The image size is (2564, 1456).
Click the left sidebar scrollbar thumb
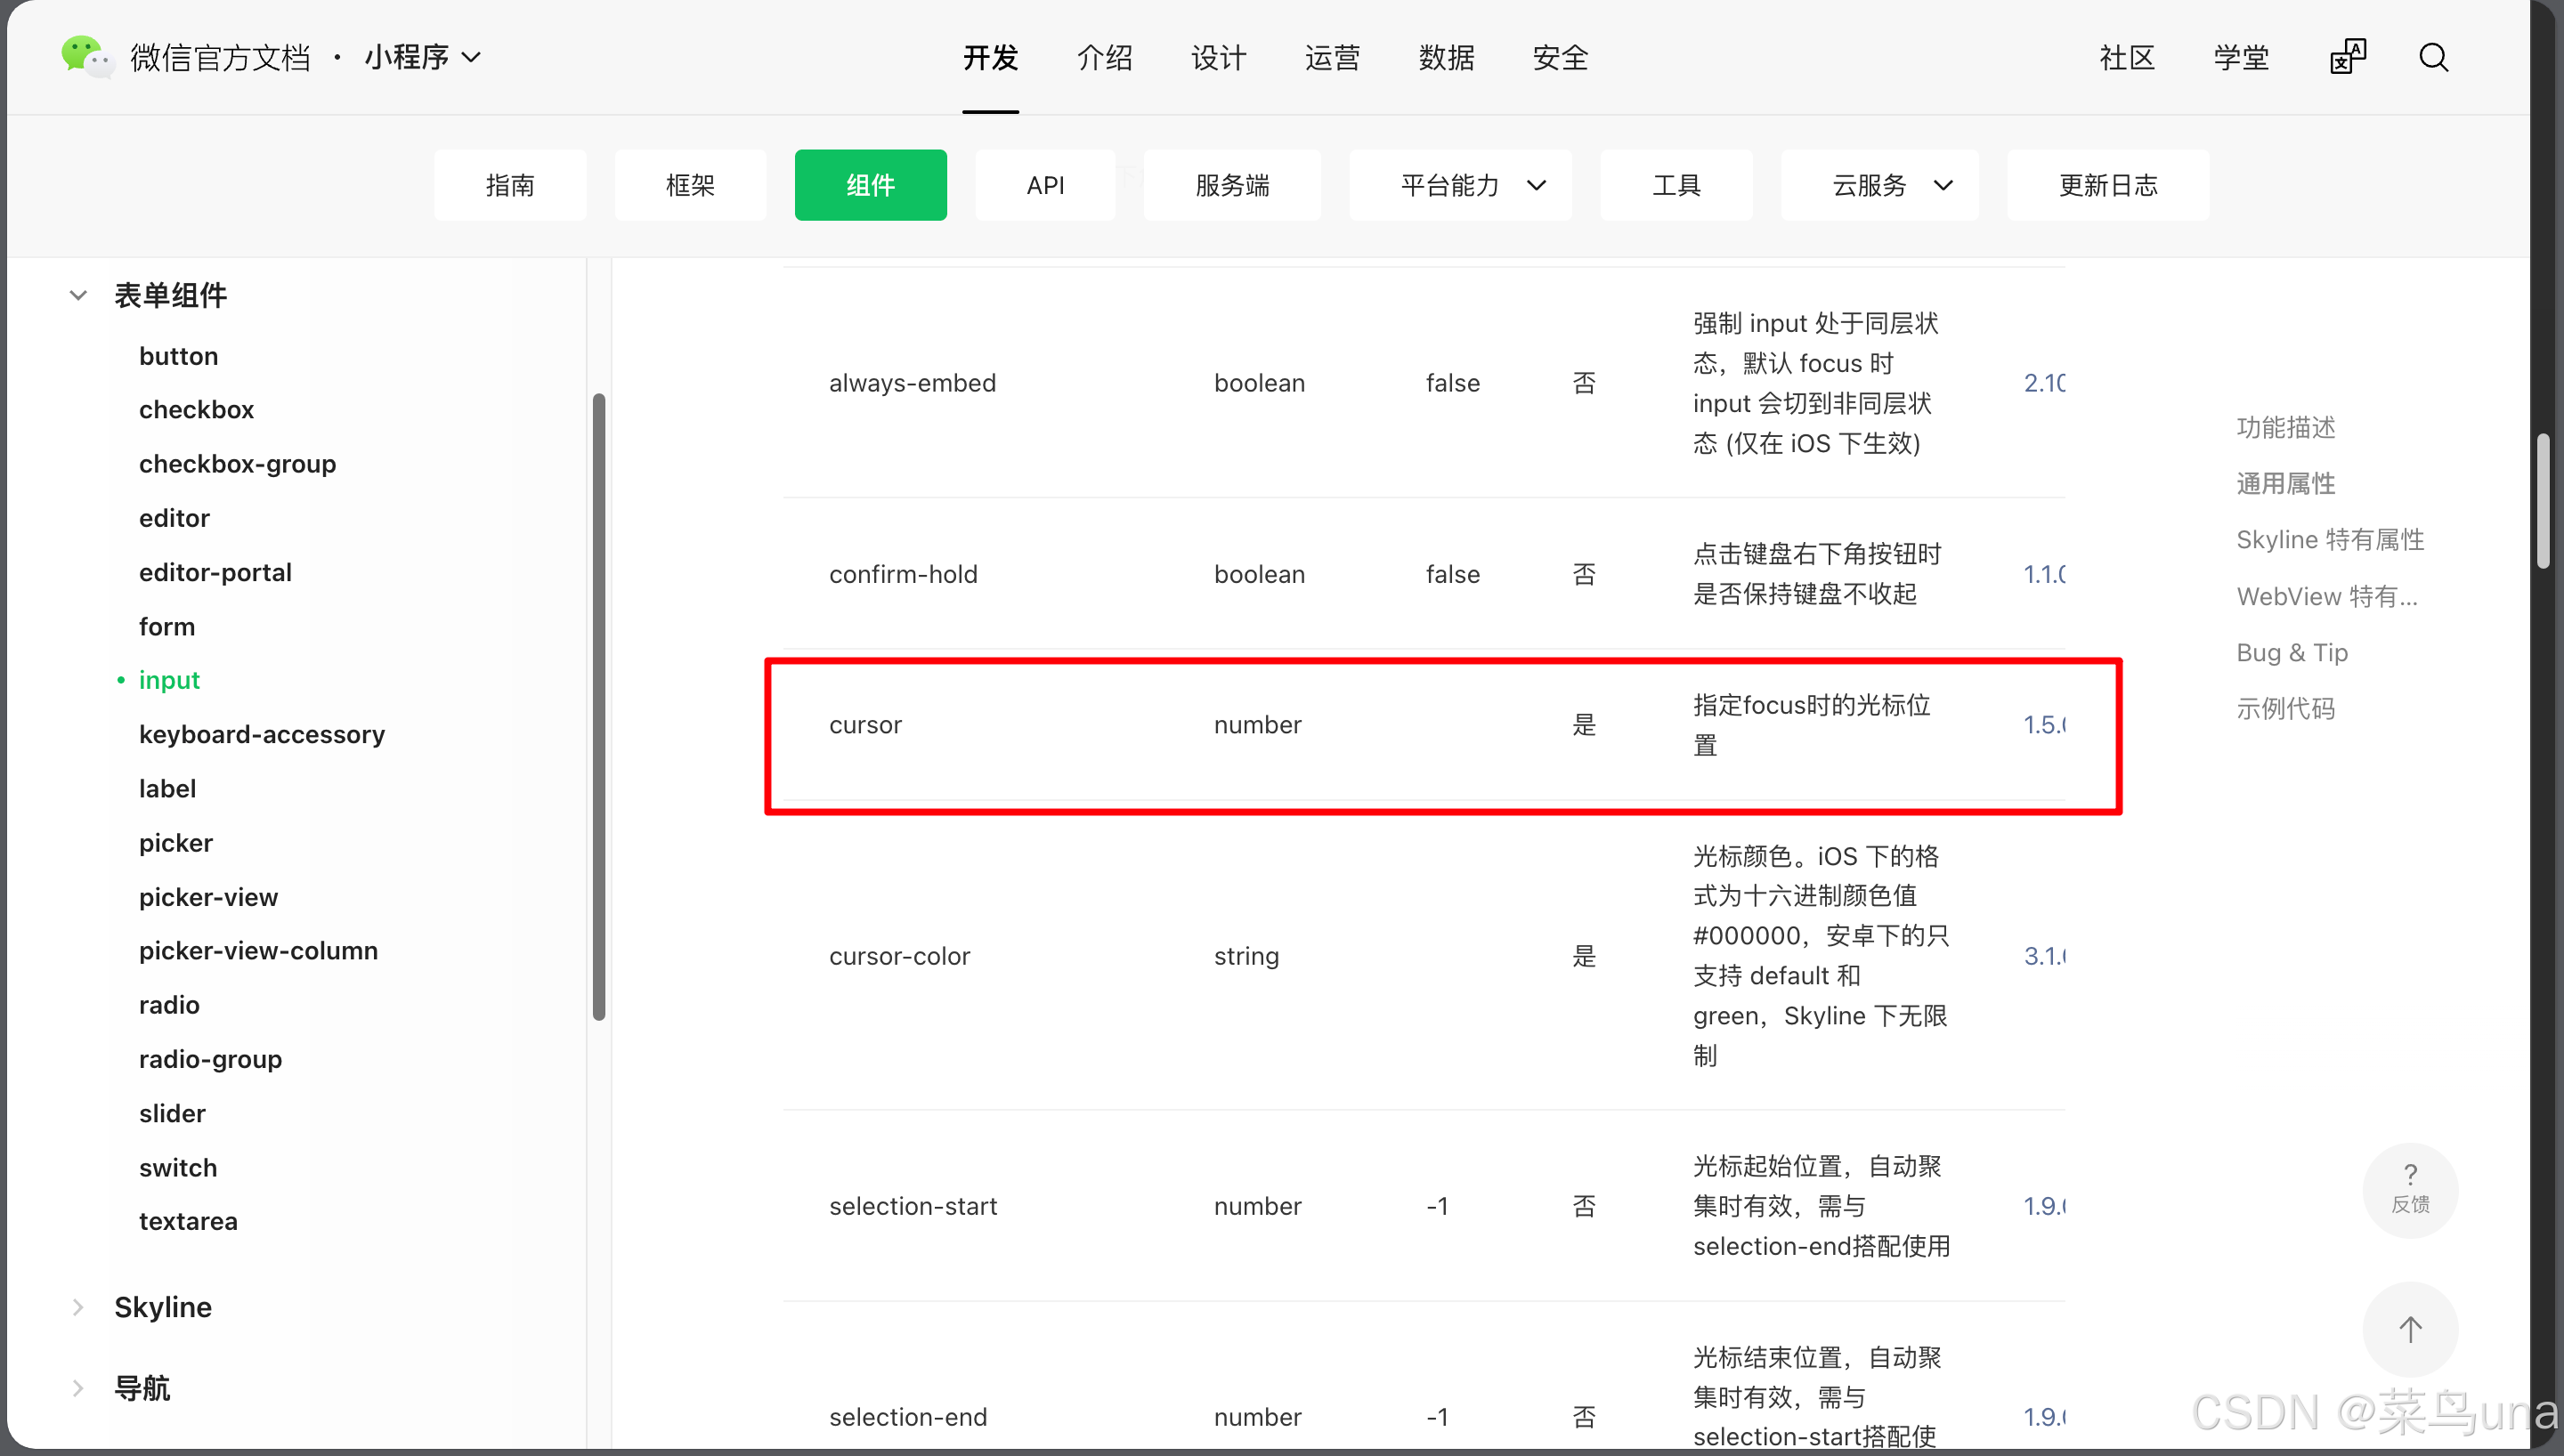tap(599, 705)
